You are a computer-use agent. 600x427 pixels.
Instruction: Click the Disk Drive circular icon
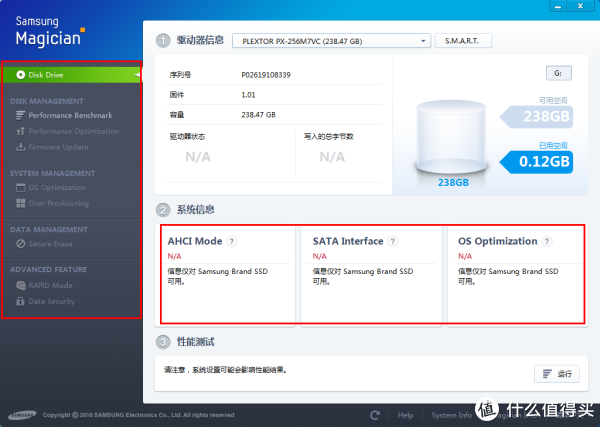(x=21, y=75)
